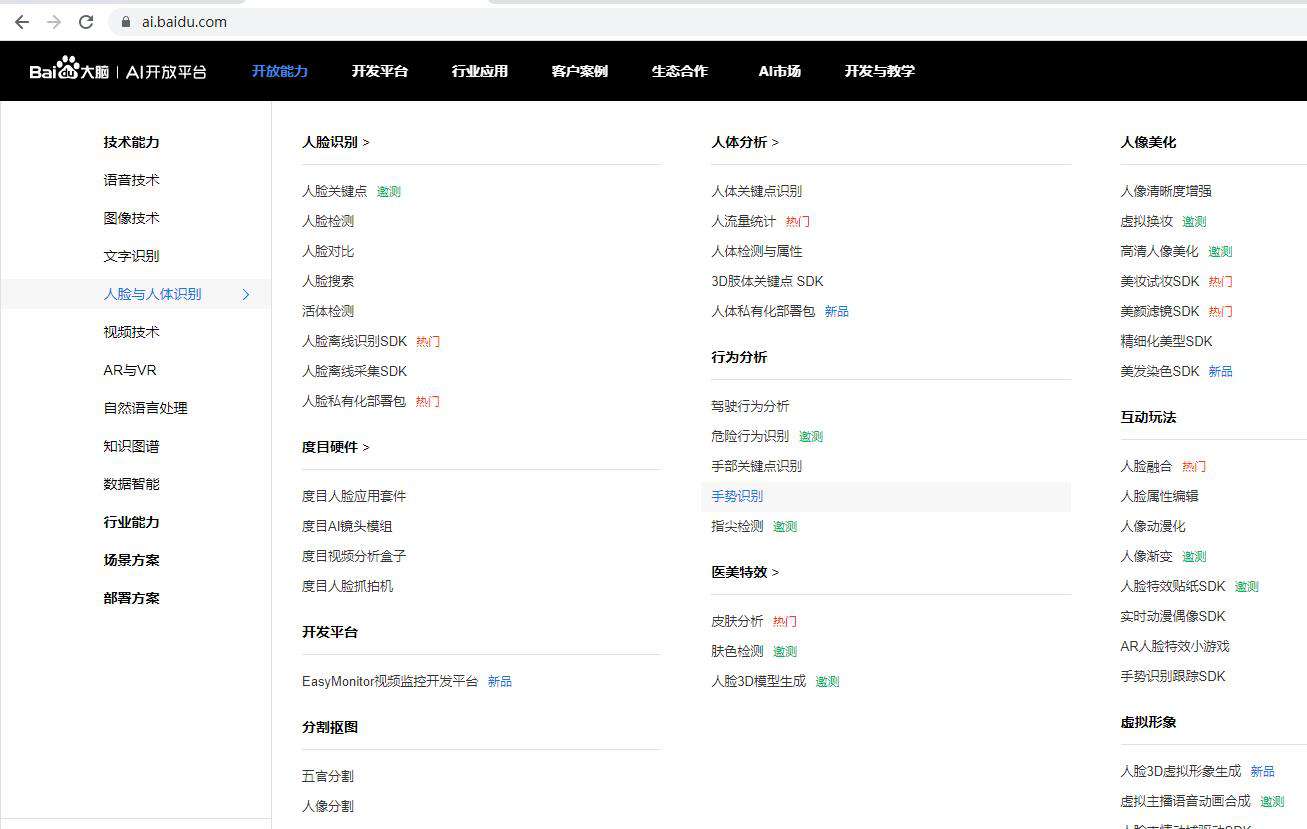Image resolution: width=1307 pixels, height=829 pixels.
Task: Click the Baidu Brain AI logo
Action: [x=118, y=70]
